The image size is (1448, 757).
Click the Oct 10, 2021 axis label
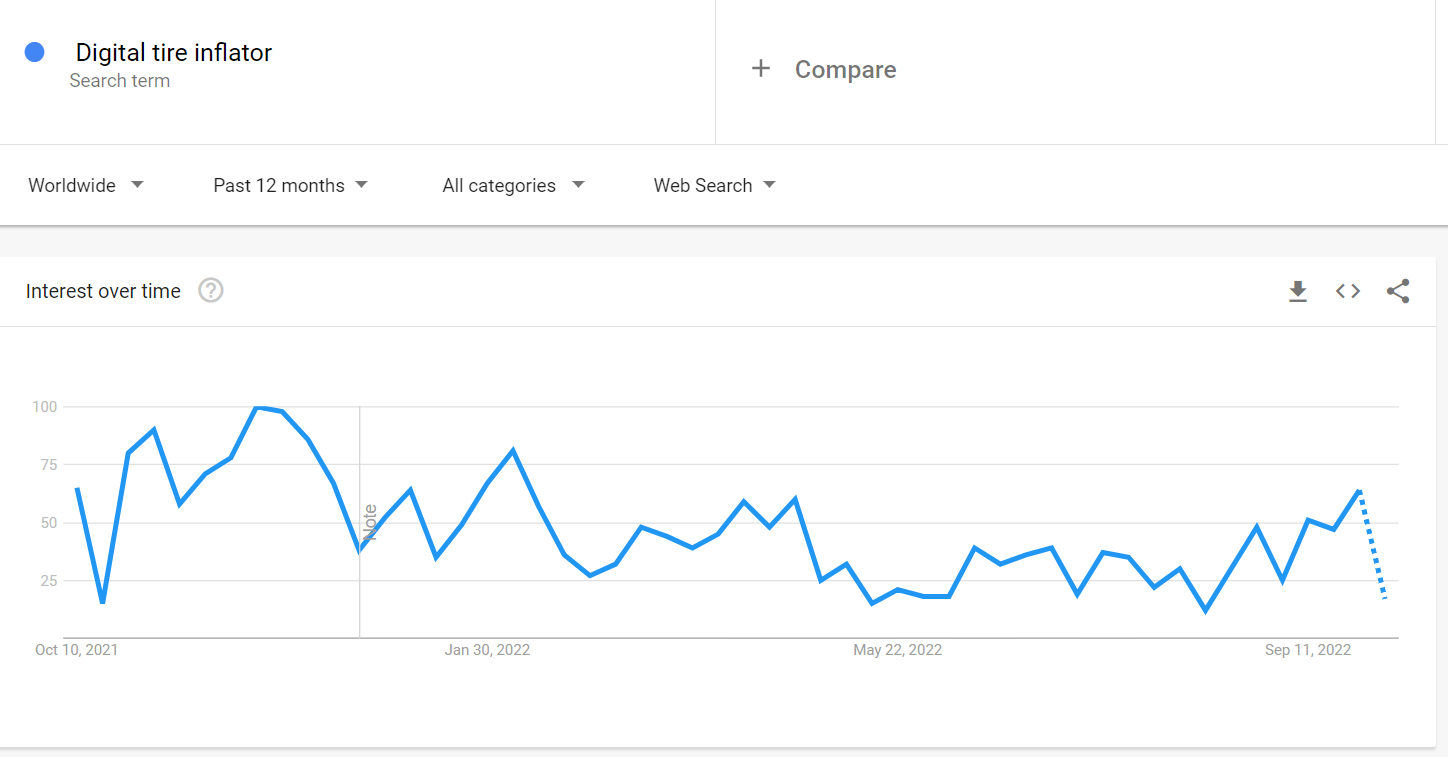(77, 650)
